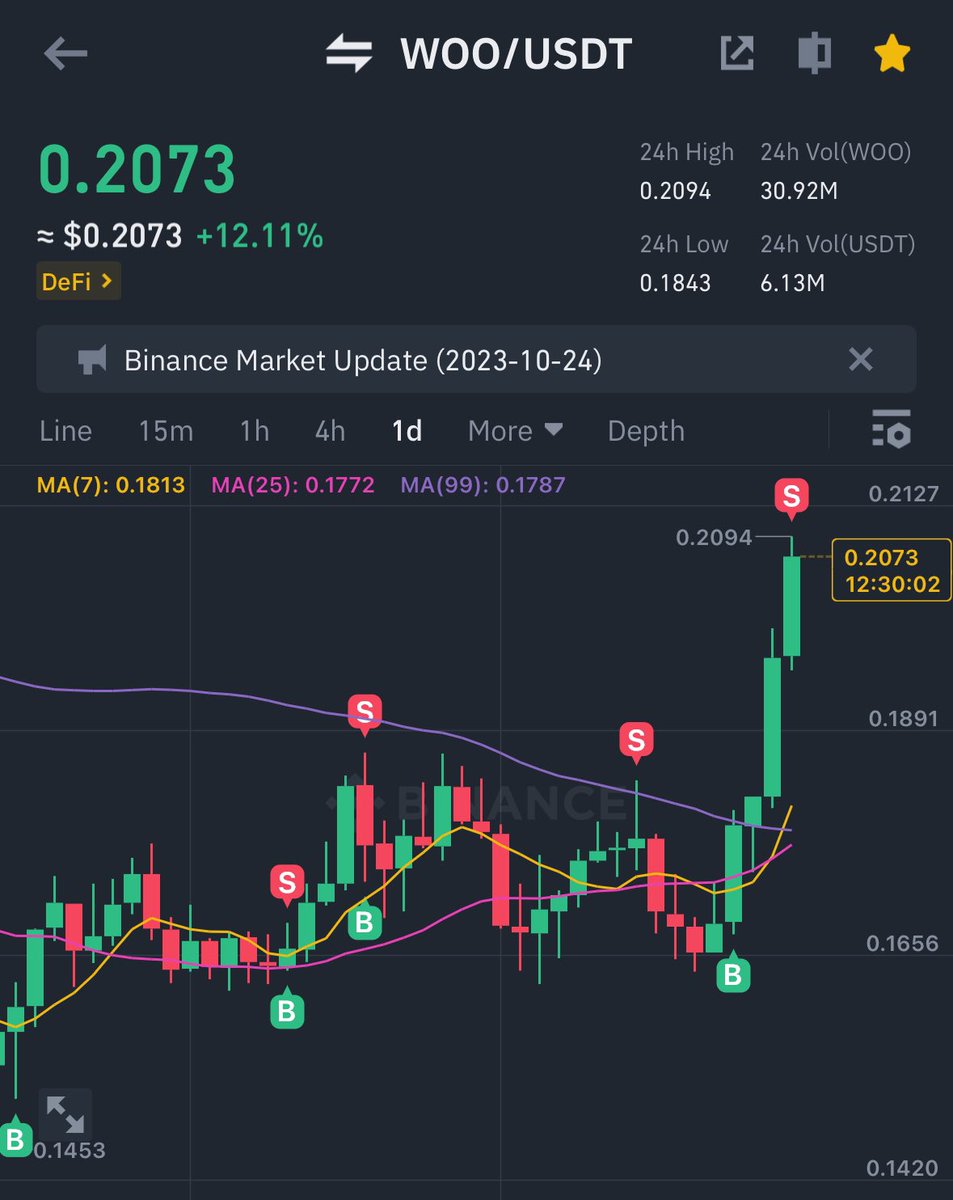Dismiss the Market Update banner
This screenshot has width=953, height=1200.
[860, 359]
